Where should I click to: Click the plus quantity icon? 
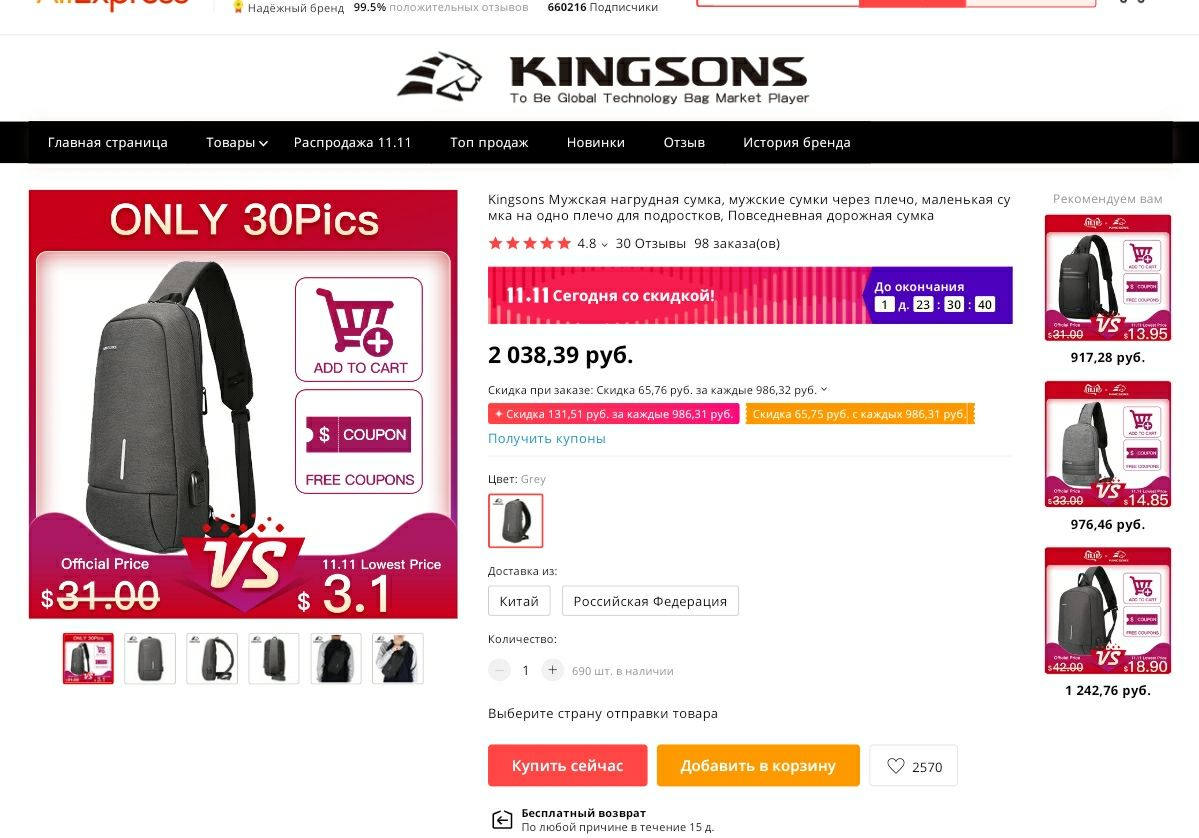[x=552, y=670]
